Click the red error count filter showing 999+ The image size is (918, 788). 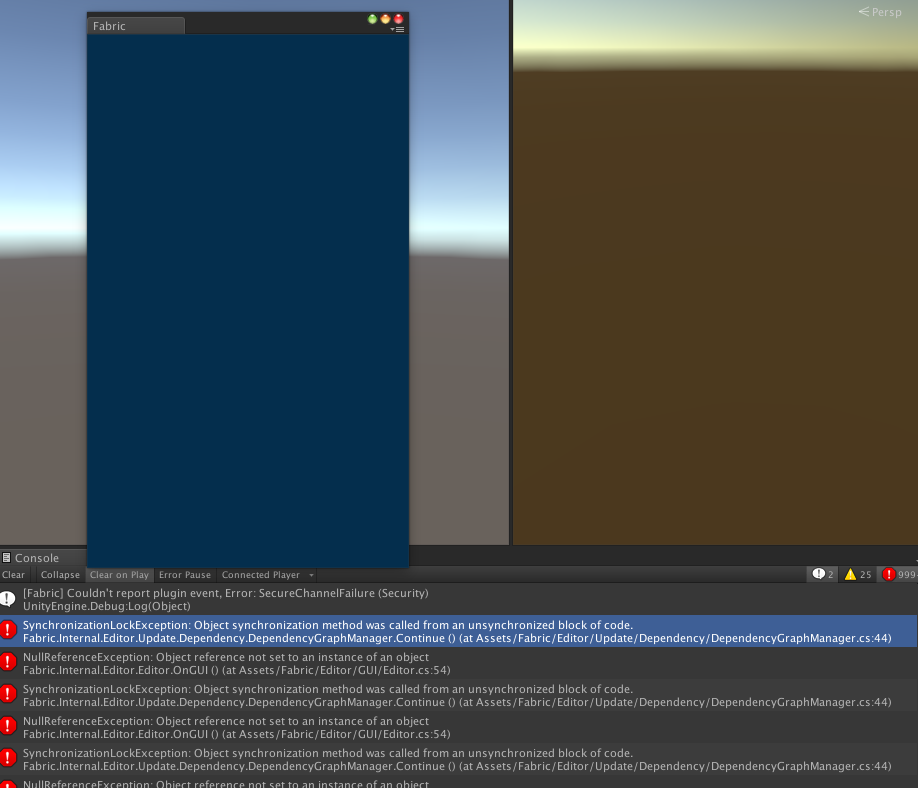[x=896, y=574]
